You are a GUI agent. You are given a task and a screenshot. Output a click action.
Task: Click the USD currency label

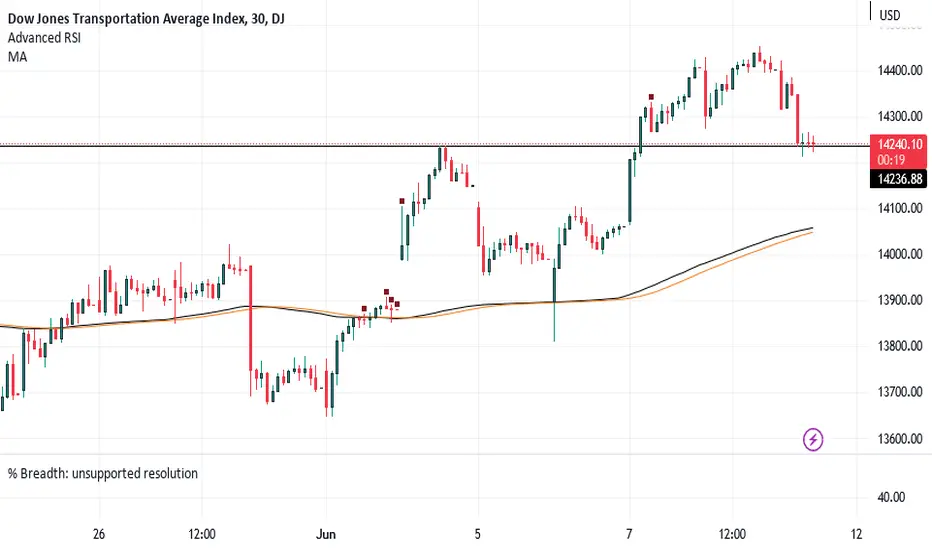(890, 15)
